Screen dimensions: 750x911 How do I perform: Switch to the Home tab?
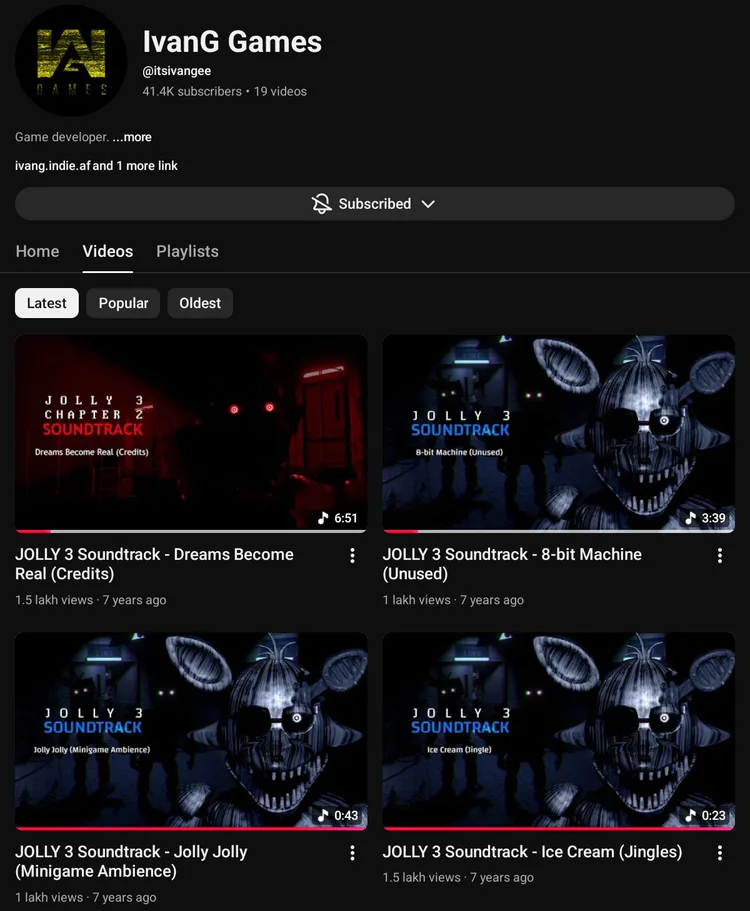click(37, 252)
